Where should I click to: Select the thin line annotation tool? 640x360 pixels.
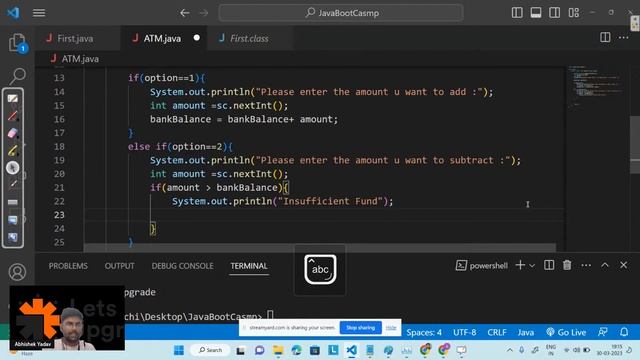(x=13, y=184)
